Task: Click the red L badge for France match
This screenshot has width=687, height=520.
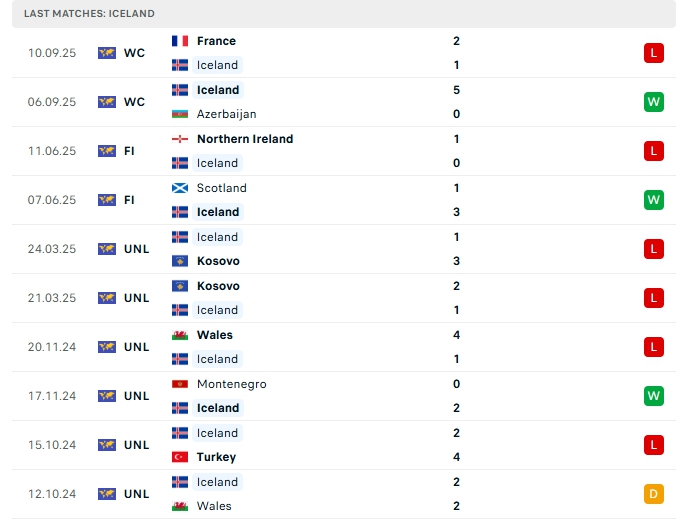Action: click(x=653, y=53)
